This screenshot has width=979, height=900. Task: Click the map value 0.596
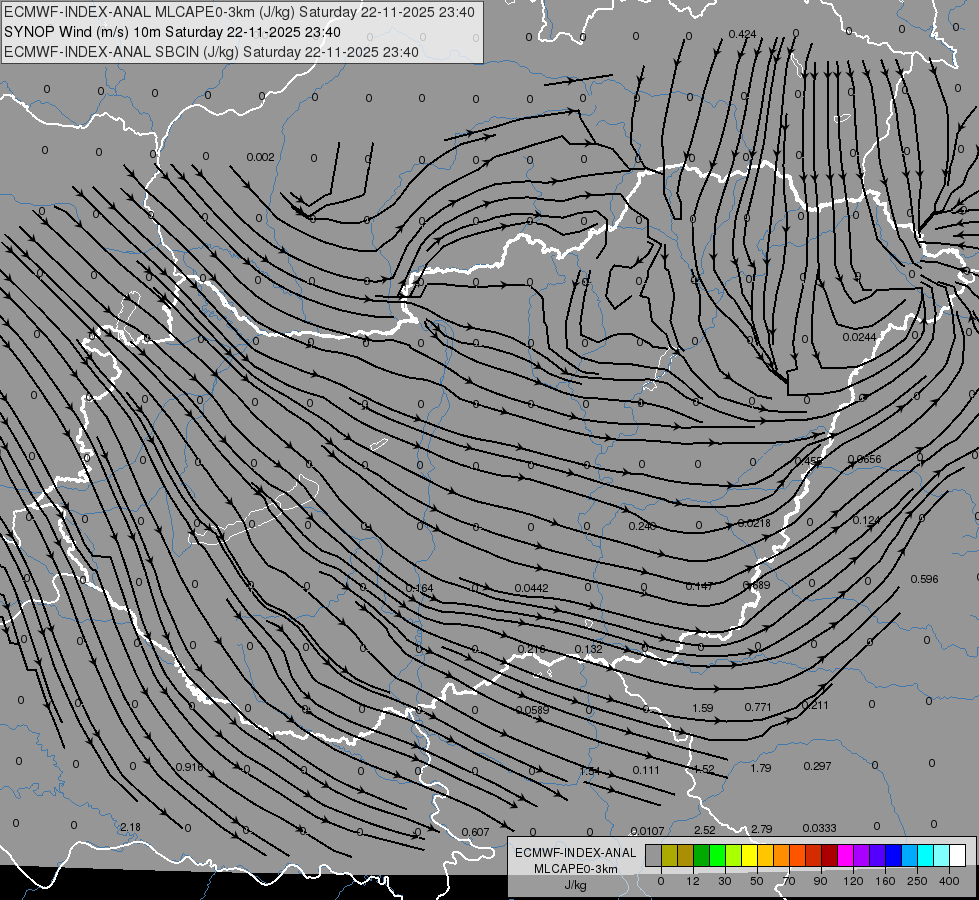[x=925, y=579]
